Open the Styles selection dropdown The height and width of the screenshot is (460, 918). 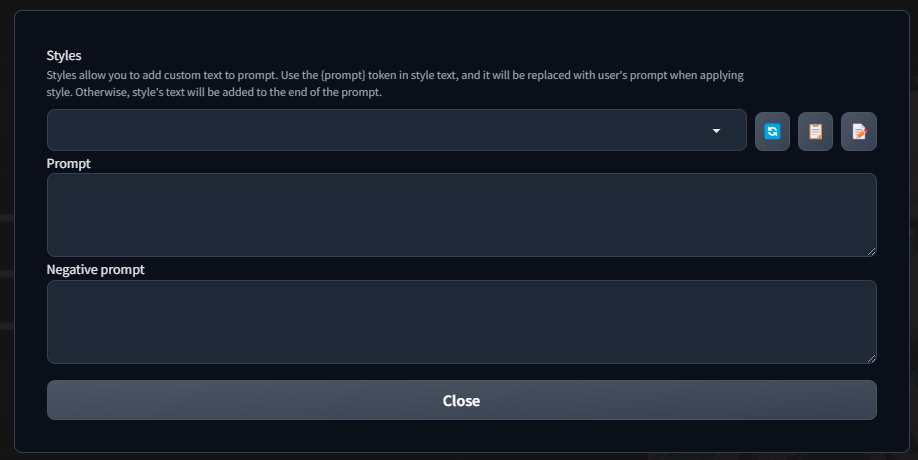pyautogui.click(x=397, y=130)
